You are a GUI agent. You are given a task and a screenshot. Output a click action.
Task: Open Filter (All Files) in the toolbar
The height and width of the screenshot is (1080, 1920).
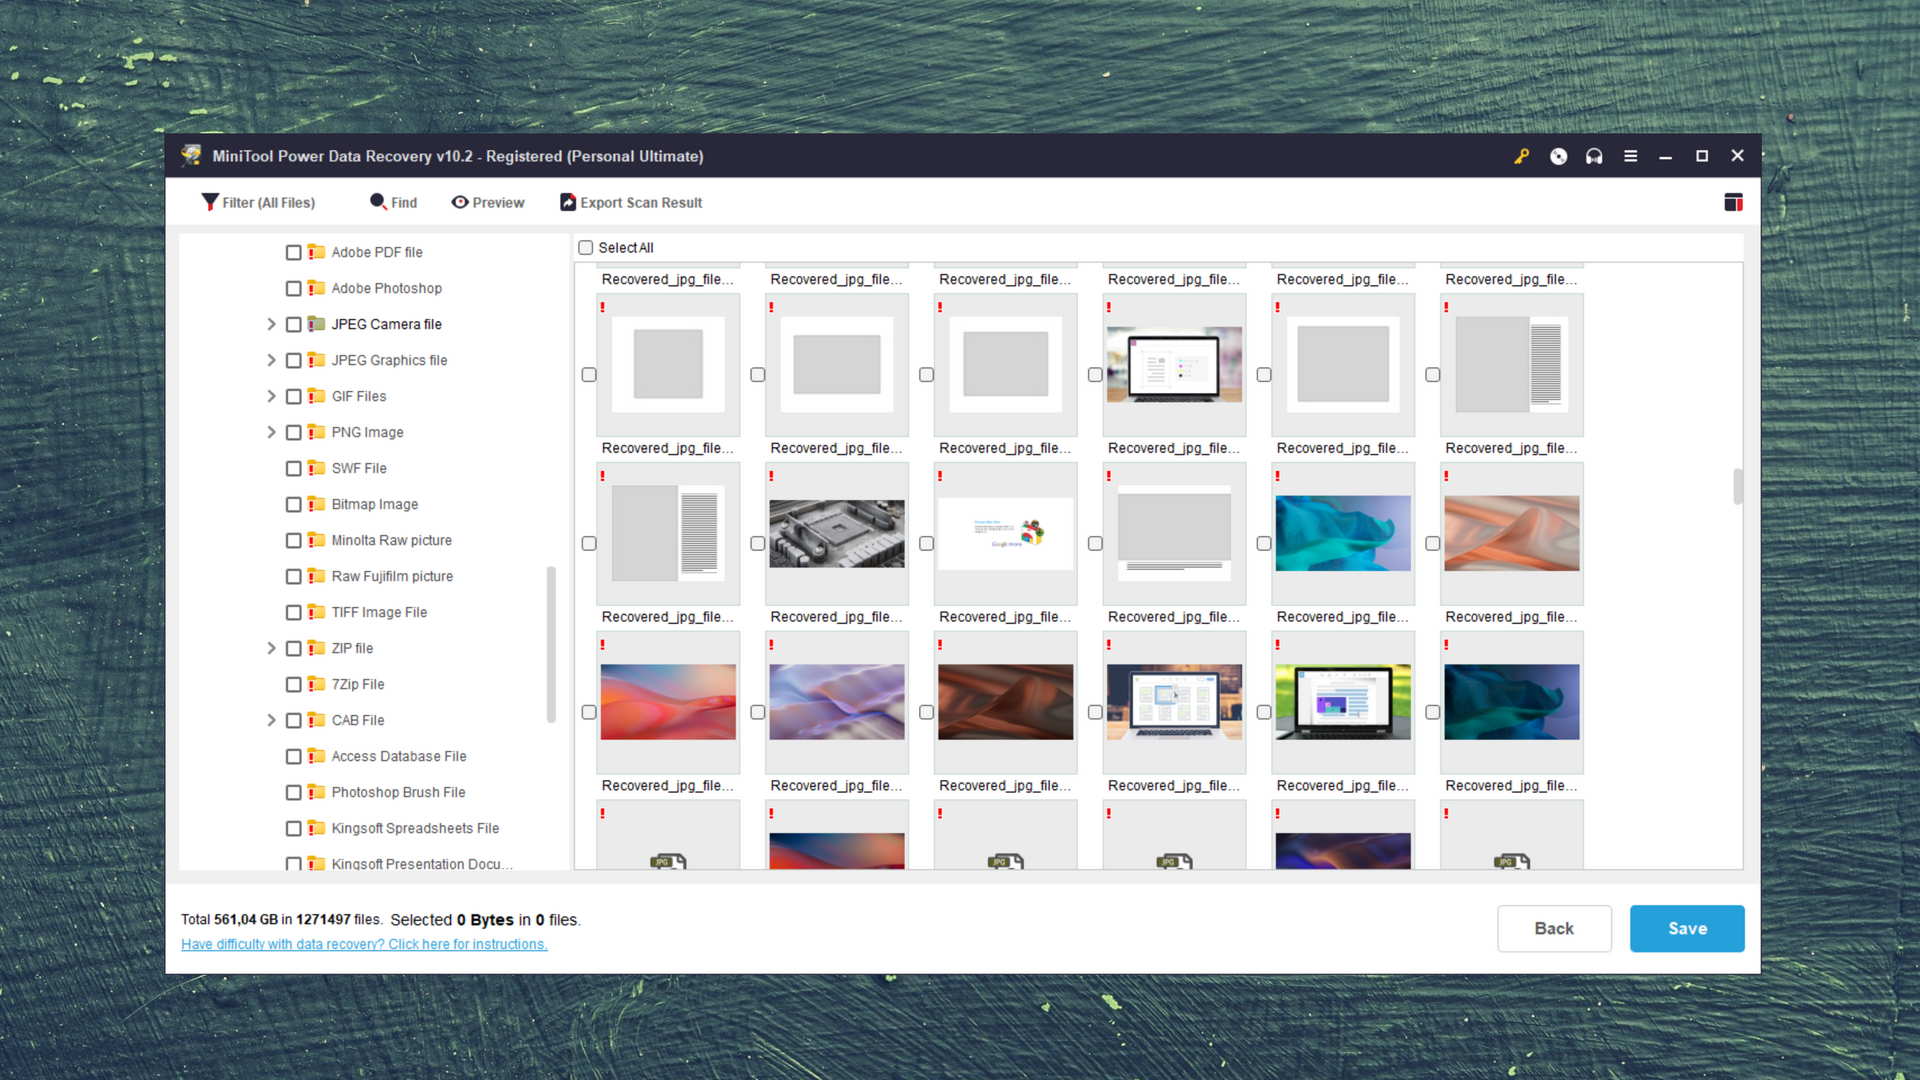pos(258,202)
